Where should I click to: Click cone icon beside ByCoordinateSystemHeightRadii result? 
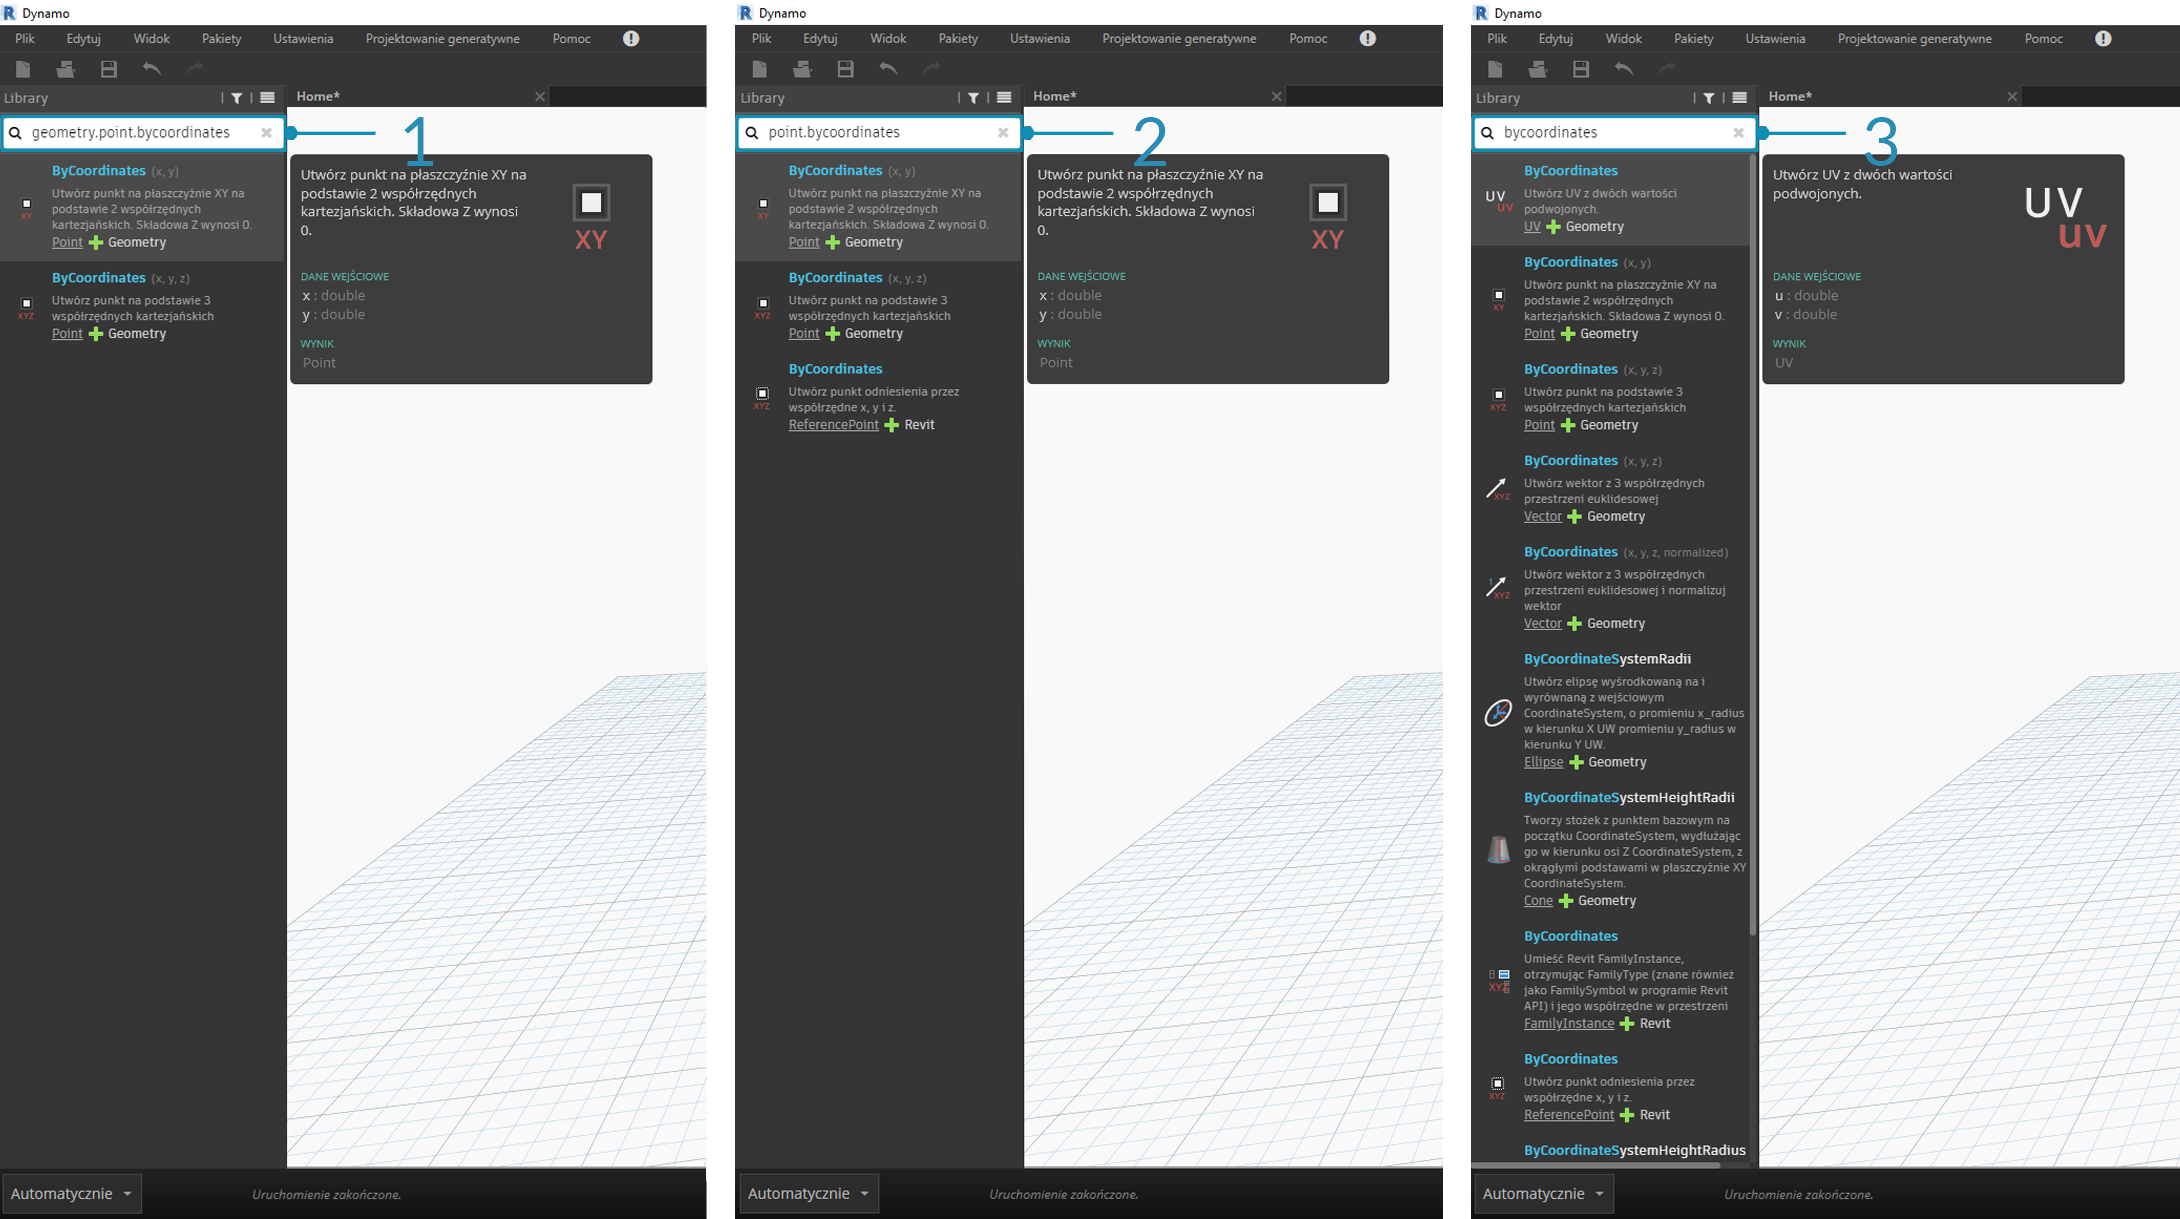tap(1498, 850)
